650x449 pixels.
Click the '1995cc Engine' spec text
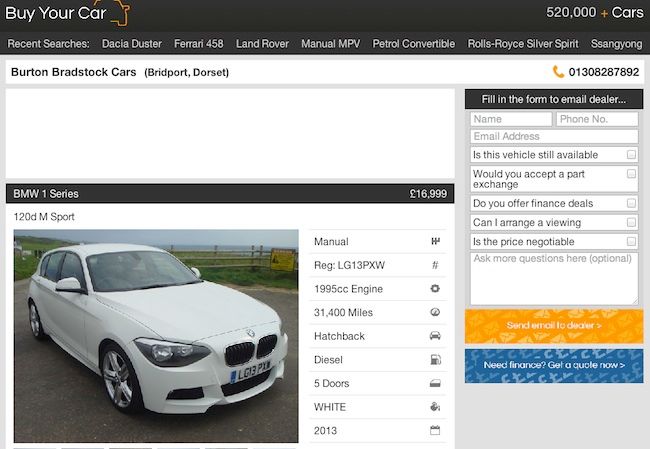tap(348, 289)
